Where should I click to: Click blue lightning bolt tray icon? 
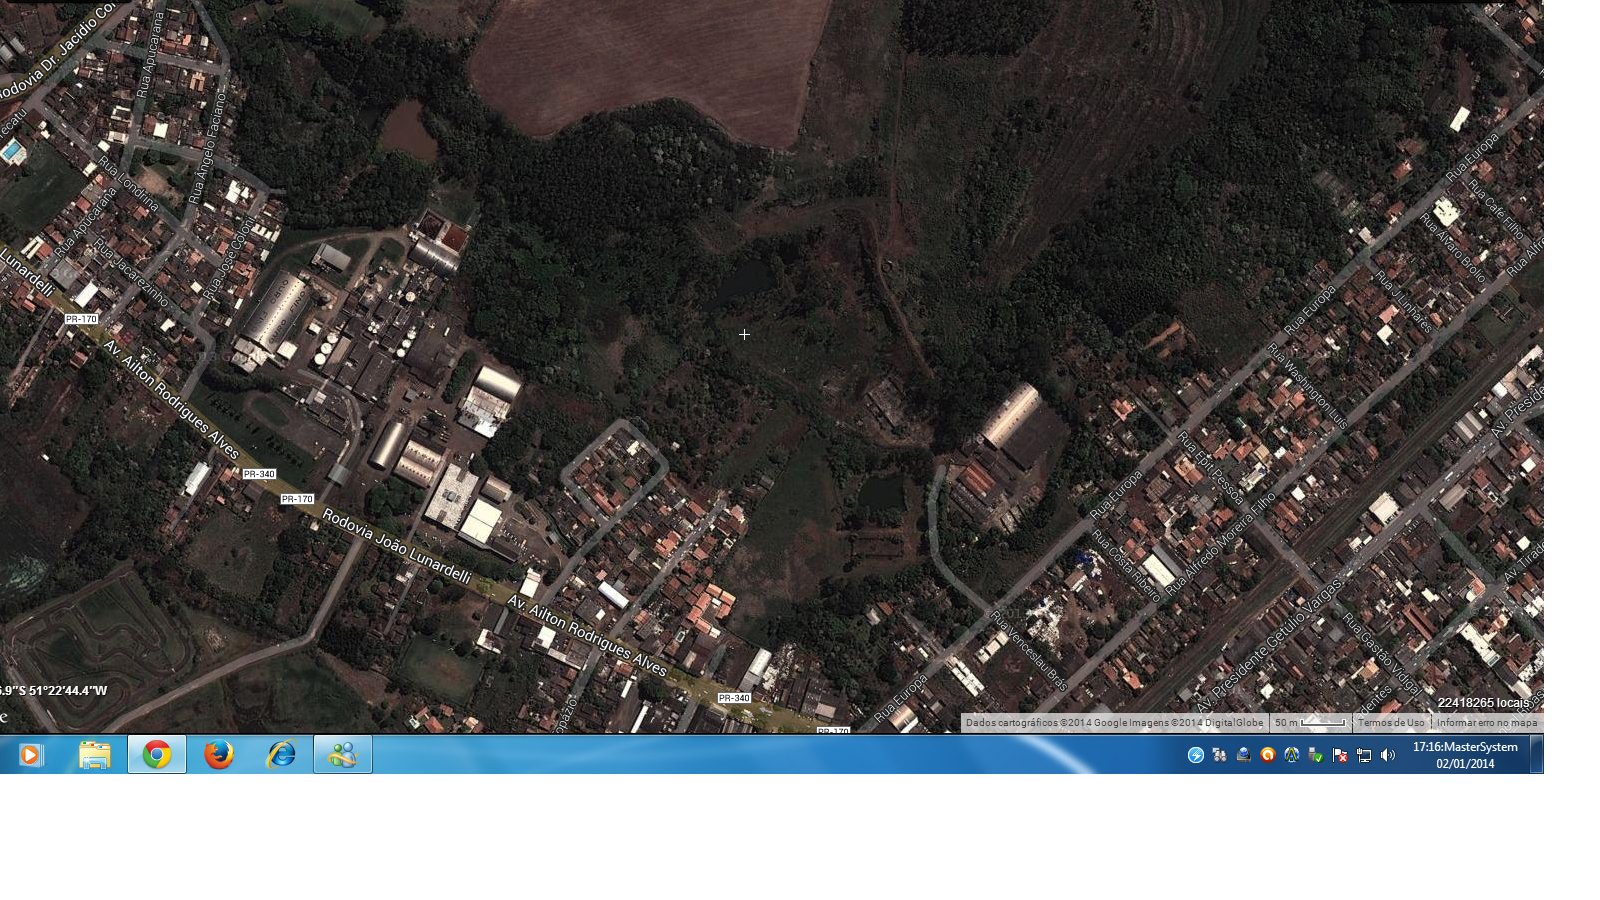pyautogui.click(x=1196, y=755)
